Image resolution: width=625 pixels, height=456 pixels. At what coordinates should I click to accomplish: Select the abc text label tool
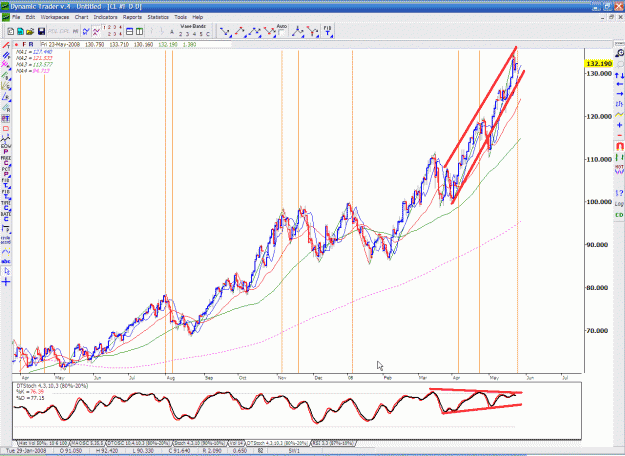click(x=6, y=261)
